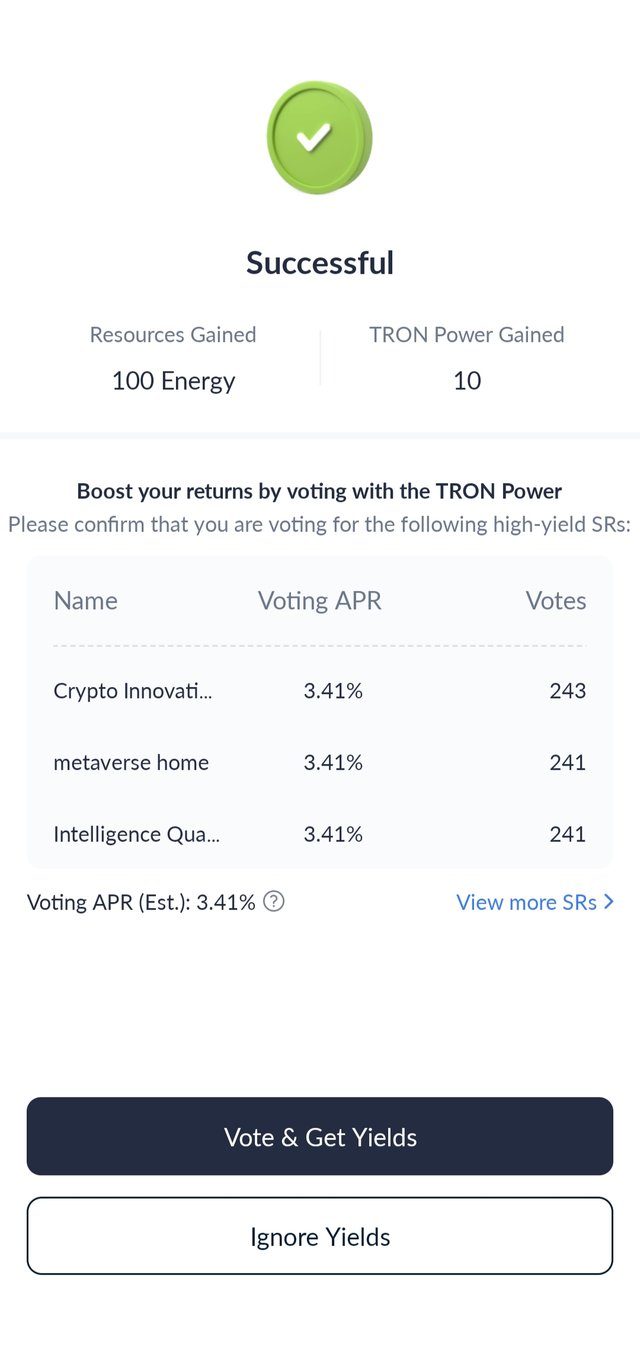Click the Voting APR (Est.): 3.41% label
The width and height of the screenshot is (640, 1346).
click(x=141, y=902)
